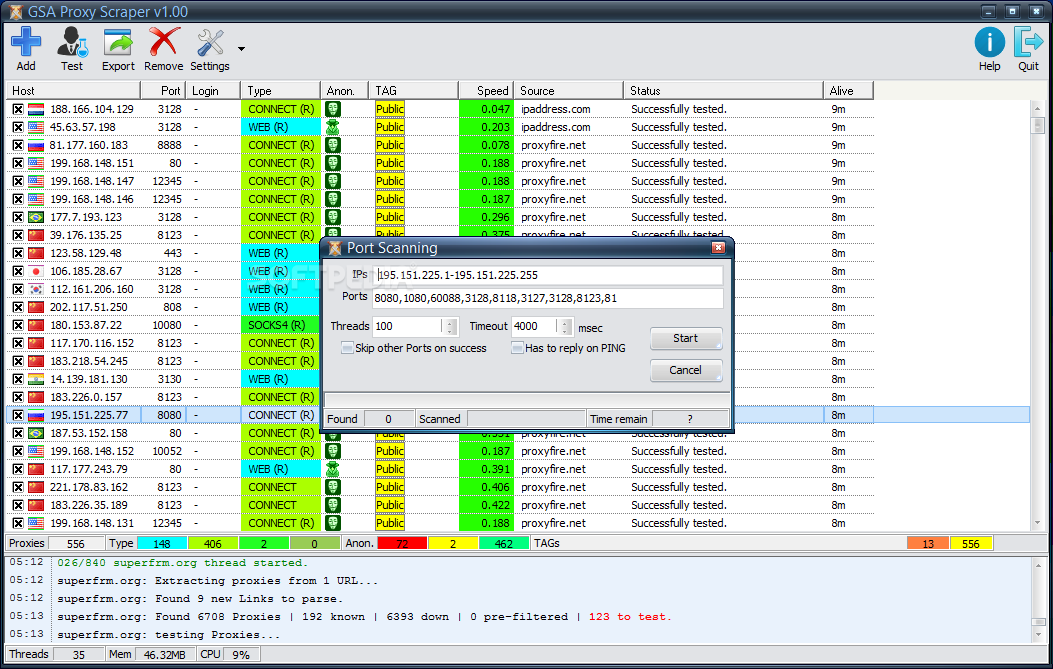Screen dimensions: 1053x669
Task: Click the anonymity icon for 188.166.104.129
Action: coord(332,109)
